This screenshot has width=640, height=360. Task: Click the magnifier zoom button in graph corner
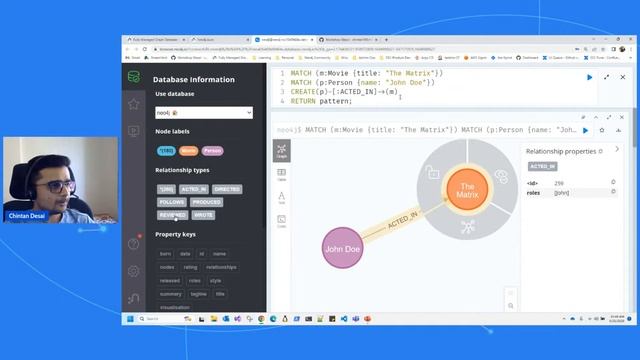(511, 306)
